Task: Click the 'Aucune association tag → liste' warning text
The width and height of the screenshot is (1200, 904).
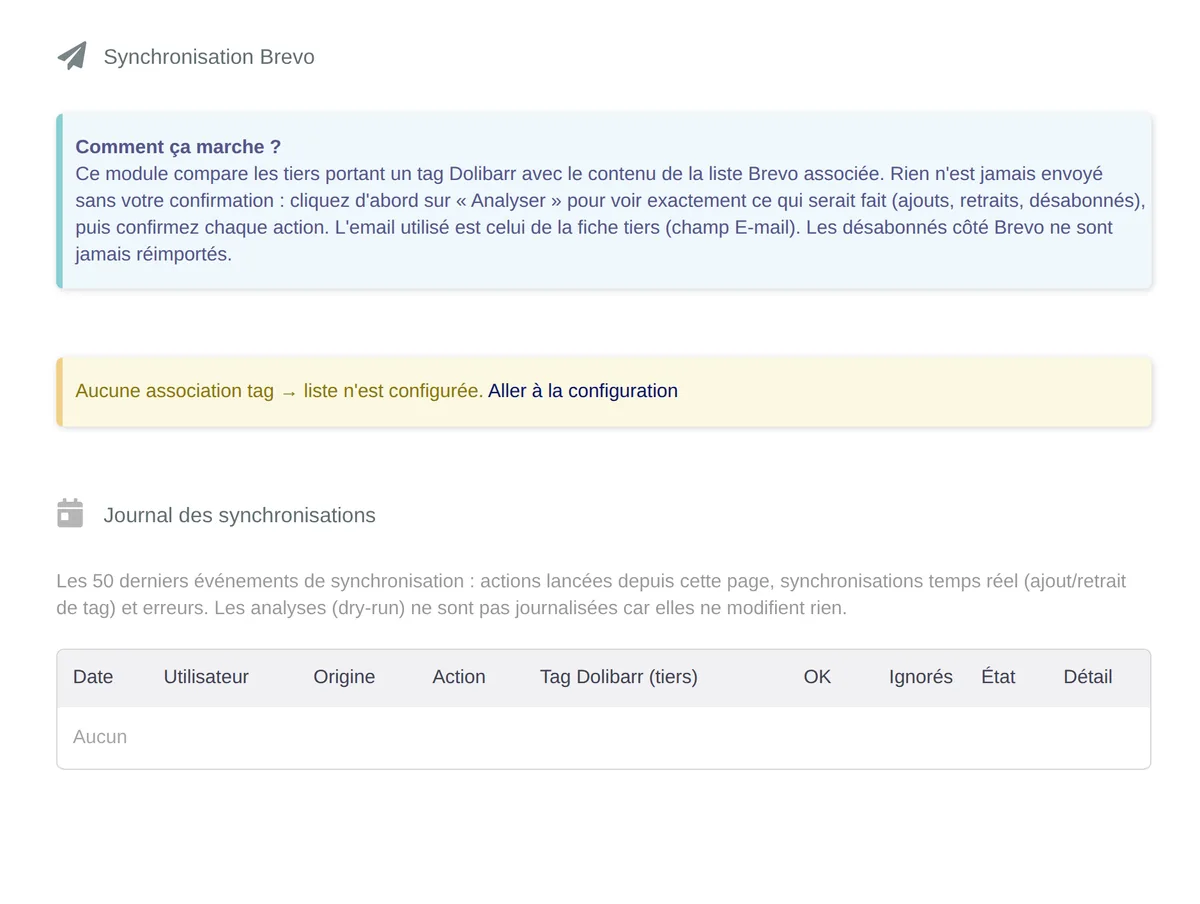Action: point(279,391)
